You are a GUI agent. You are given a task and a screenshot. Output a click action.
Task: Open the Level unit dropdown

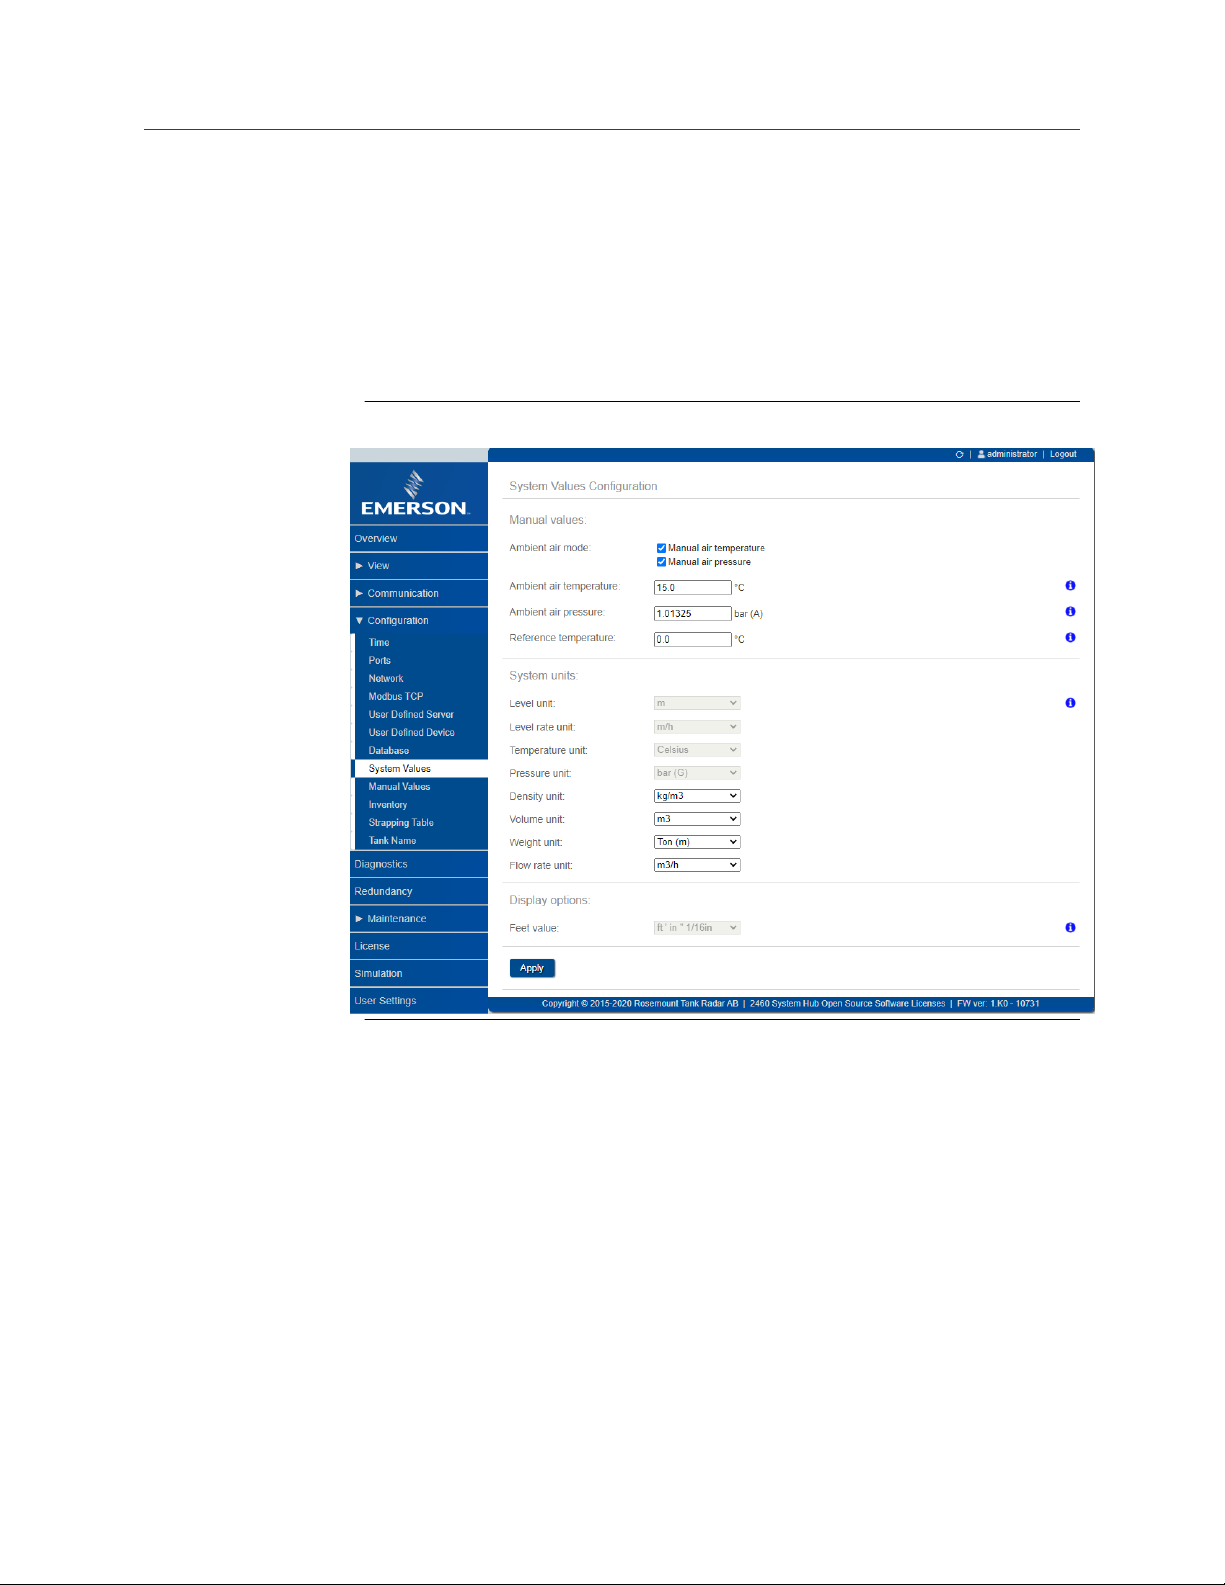pyautogui.click(x=697, y=703)
